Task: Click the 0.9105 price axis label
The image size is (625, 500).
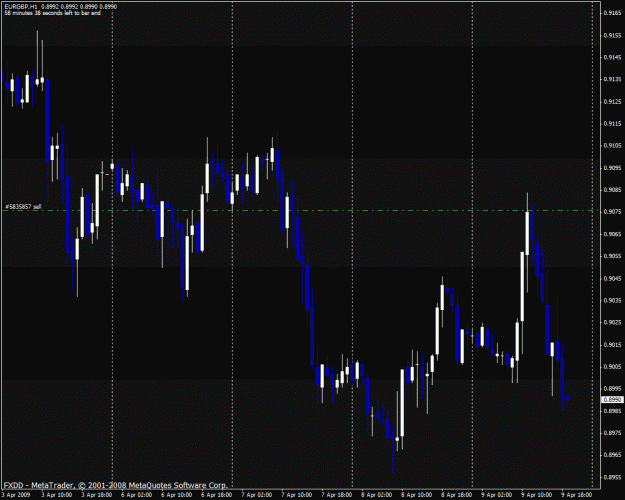Action: pyautogui.click(x=612, y=146)
